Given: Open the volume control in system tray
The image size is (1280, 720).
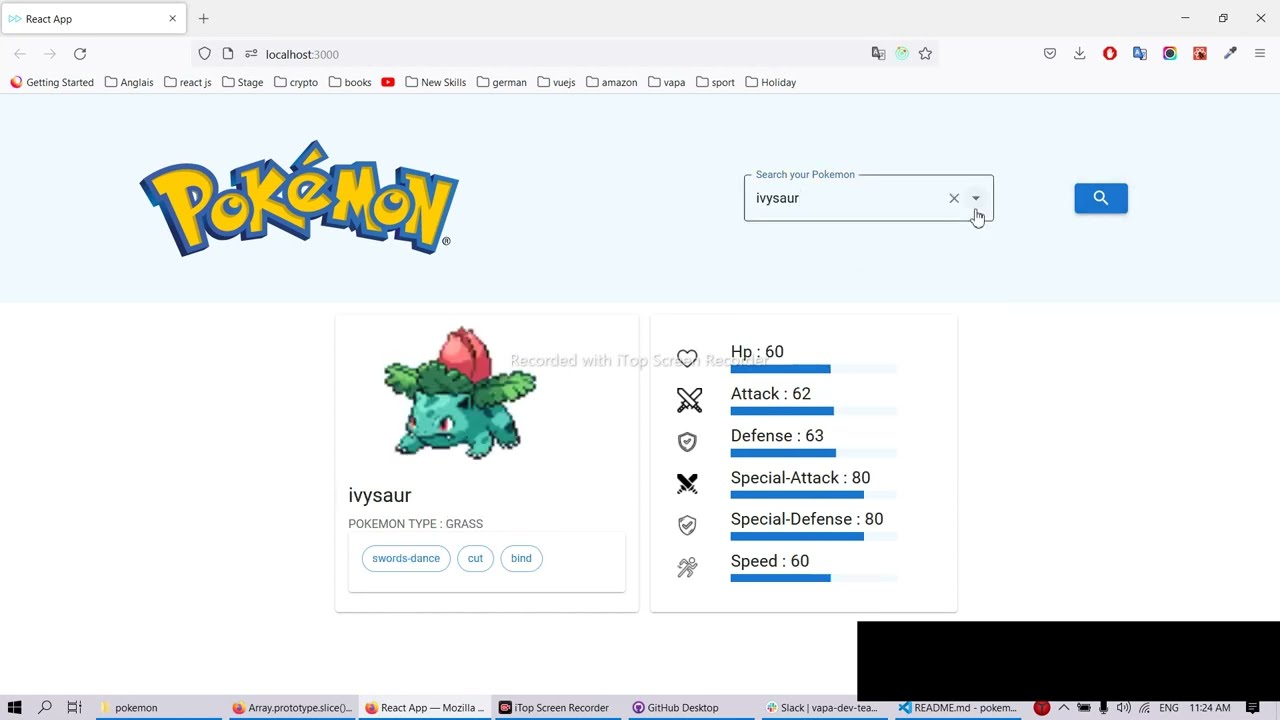Looking at the screenshot, I should (1123, 708).
